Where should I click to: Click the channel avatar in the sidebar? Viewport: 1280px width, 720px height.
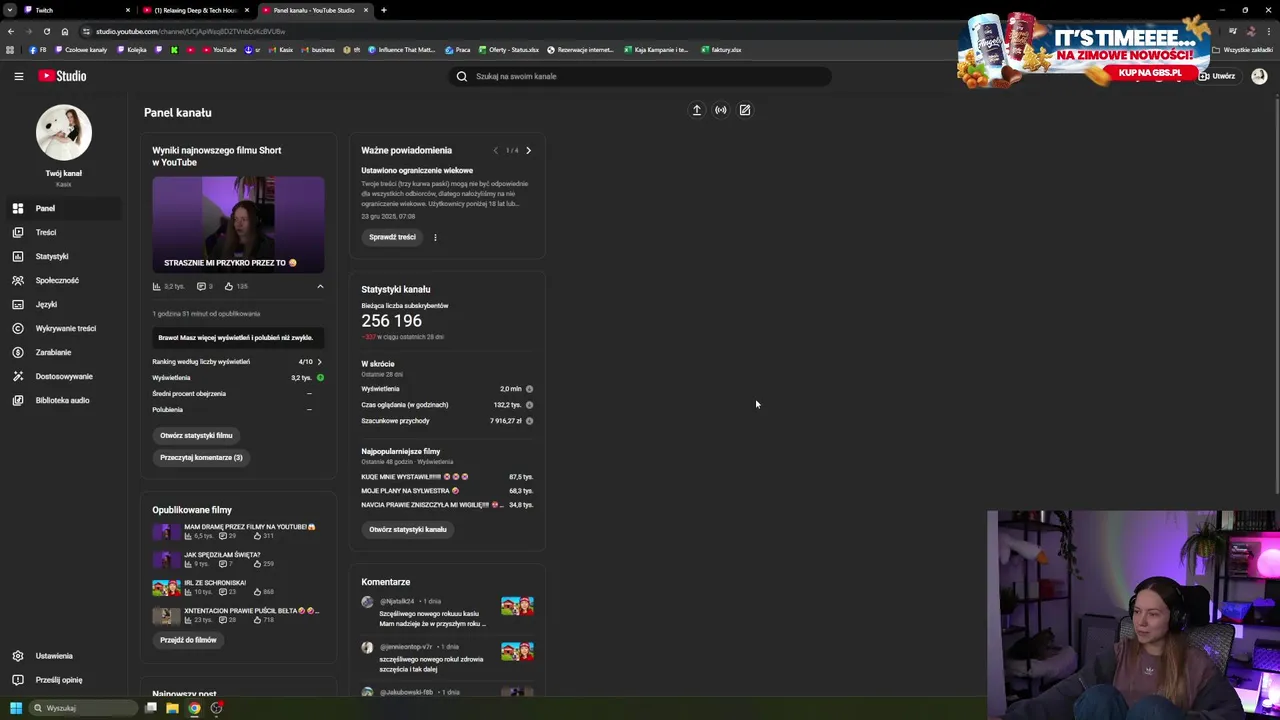[64, 132]
